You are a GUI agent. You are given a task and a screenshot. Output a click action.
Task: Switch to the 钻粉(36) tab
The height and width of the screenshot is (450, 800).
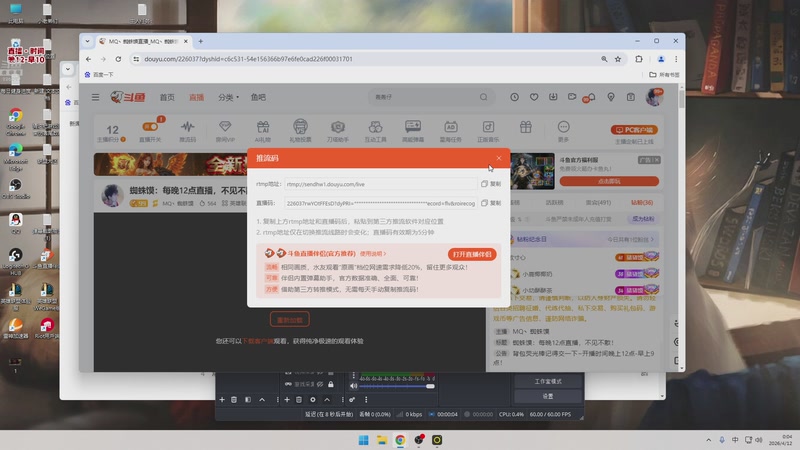[x=642, y=203]
